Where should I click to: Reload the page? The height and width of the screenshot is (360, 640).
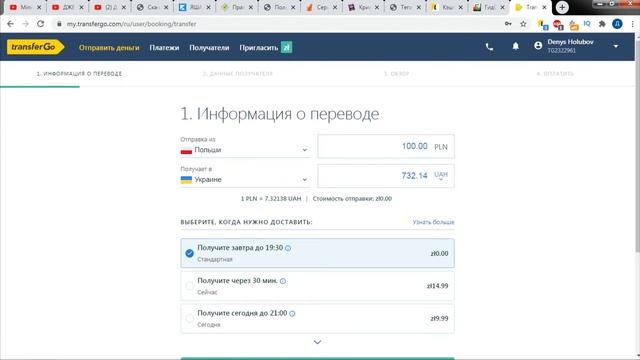[x=40, y=24]
